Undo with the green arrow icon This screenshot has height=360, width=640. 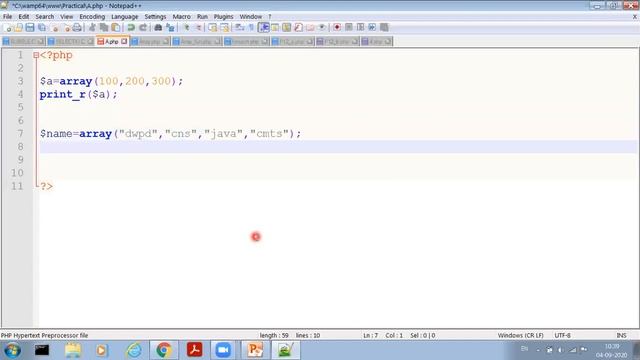(x=131, y=27)
